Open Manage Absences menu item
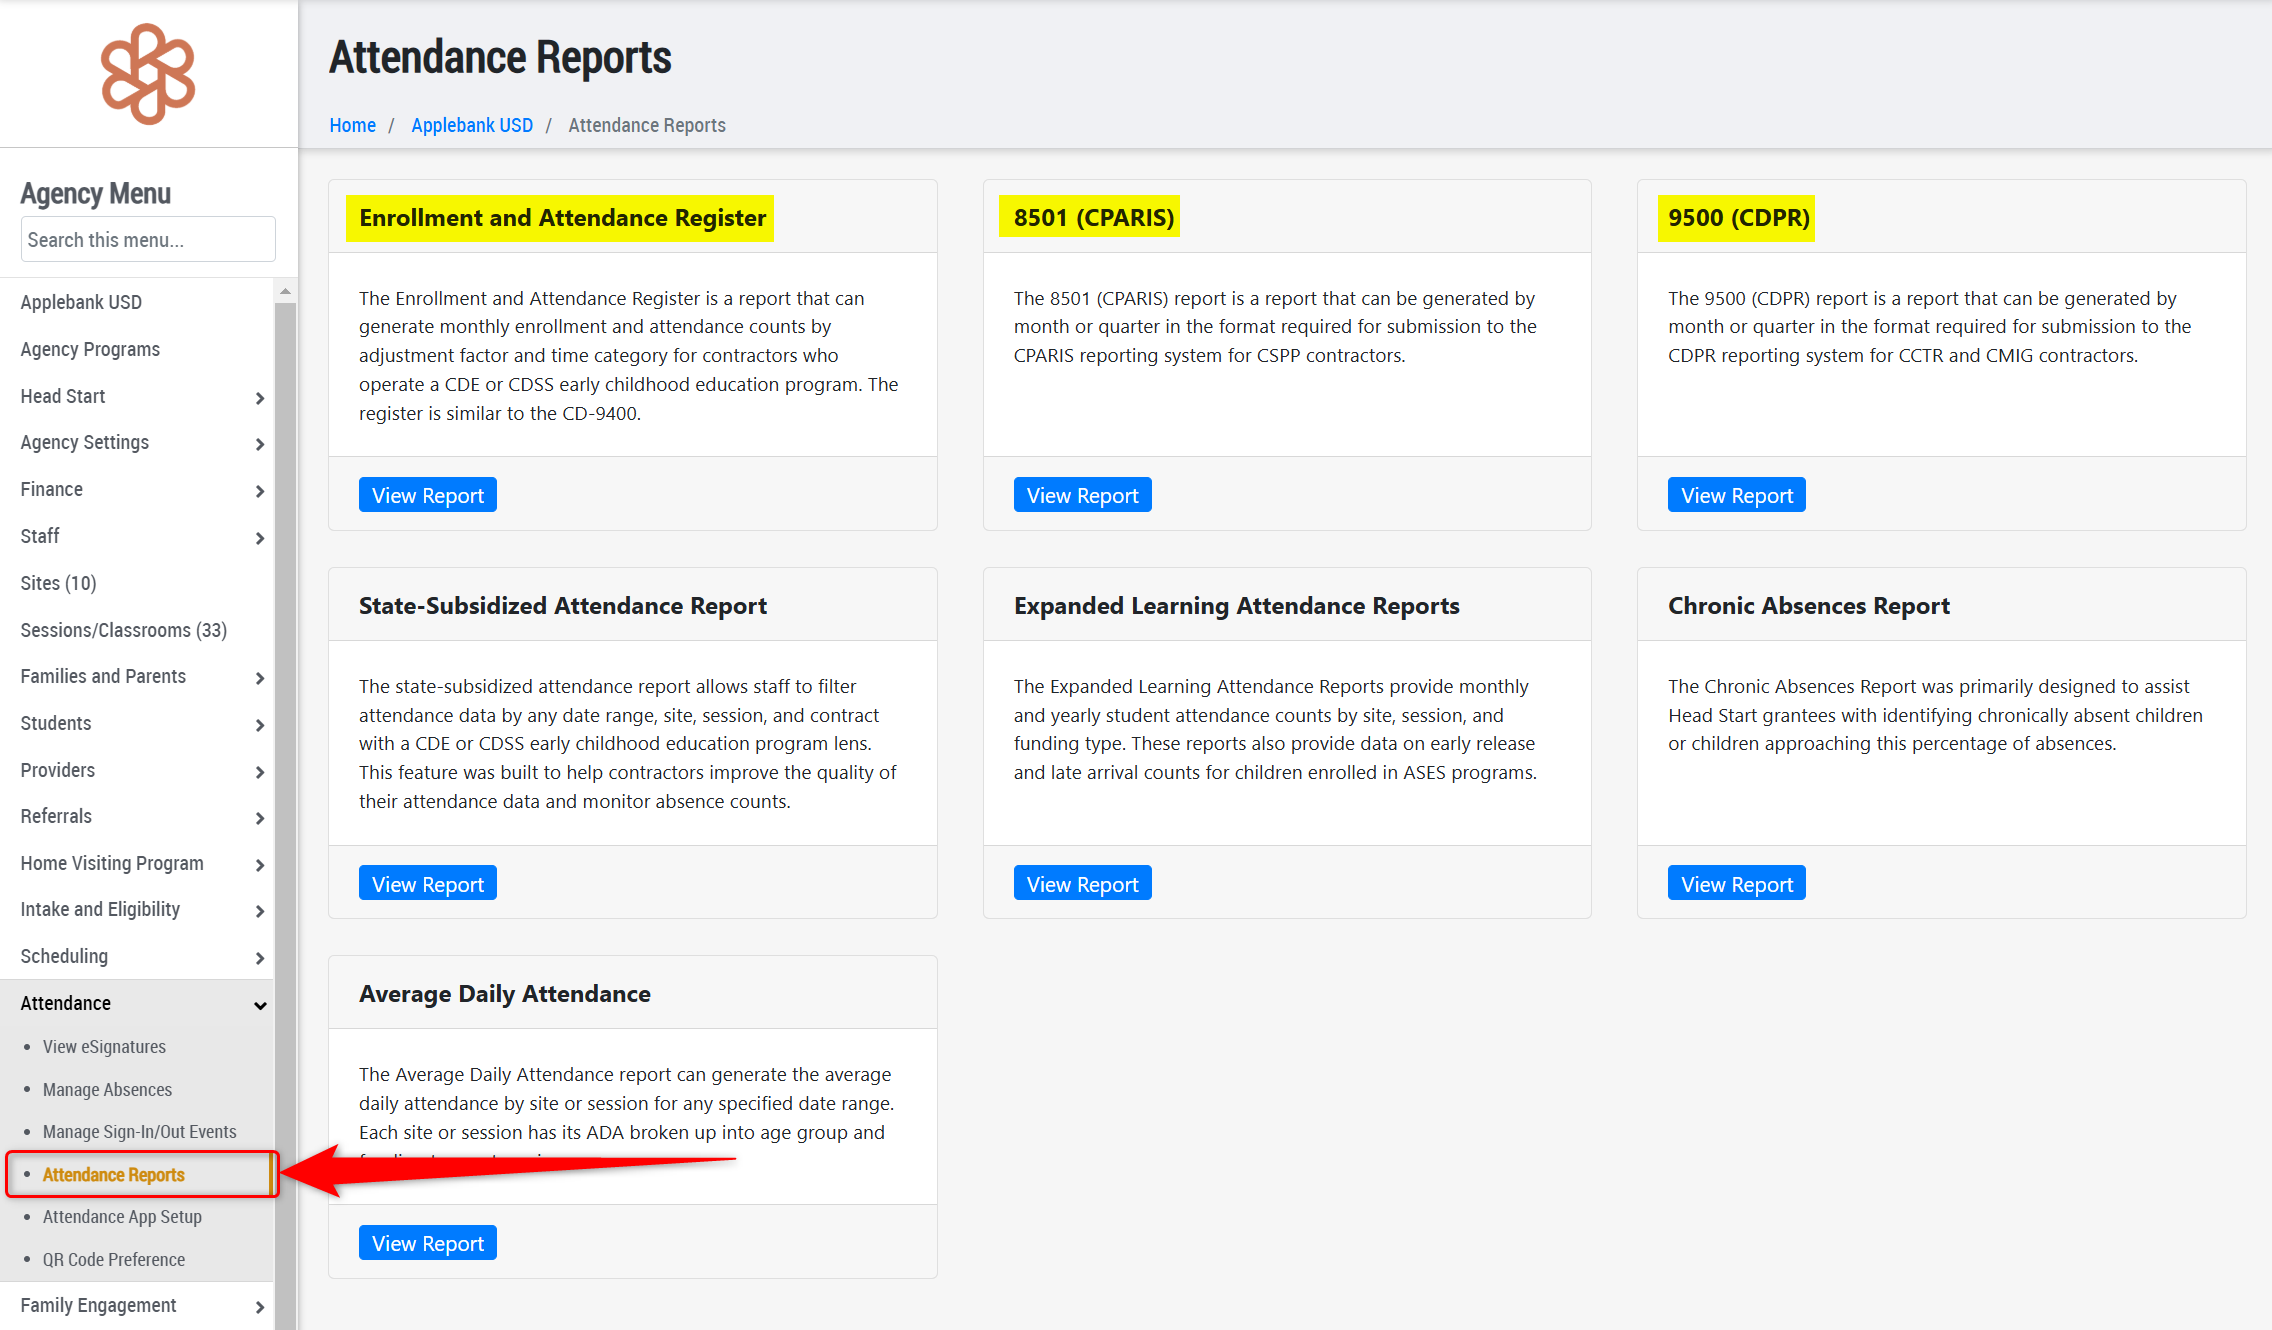Image resolution: width=2272 pixels, height=1330 pixels. (x=107, y=1089)
